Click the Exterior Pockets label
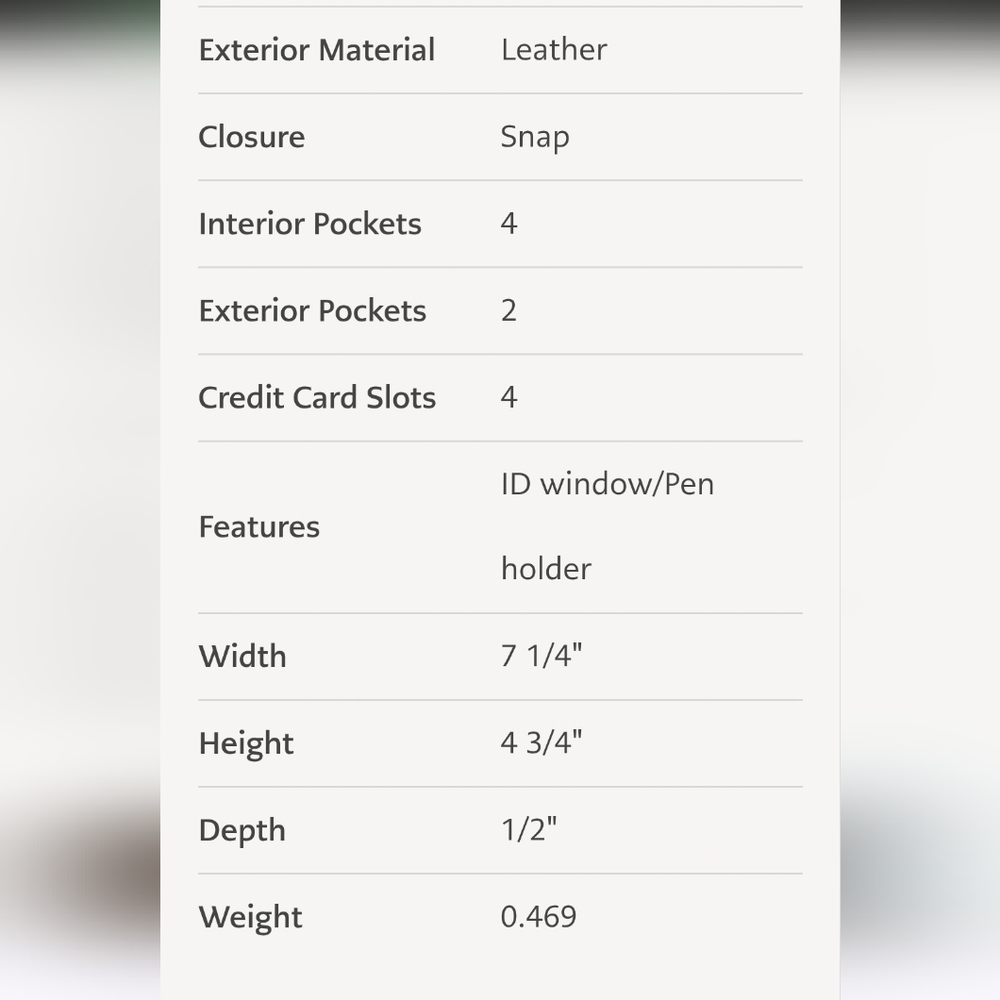The height and width of the screenshot is (1000, 1000). pyautogui.click(x=312, y=311)
